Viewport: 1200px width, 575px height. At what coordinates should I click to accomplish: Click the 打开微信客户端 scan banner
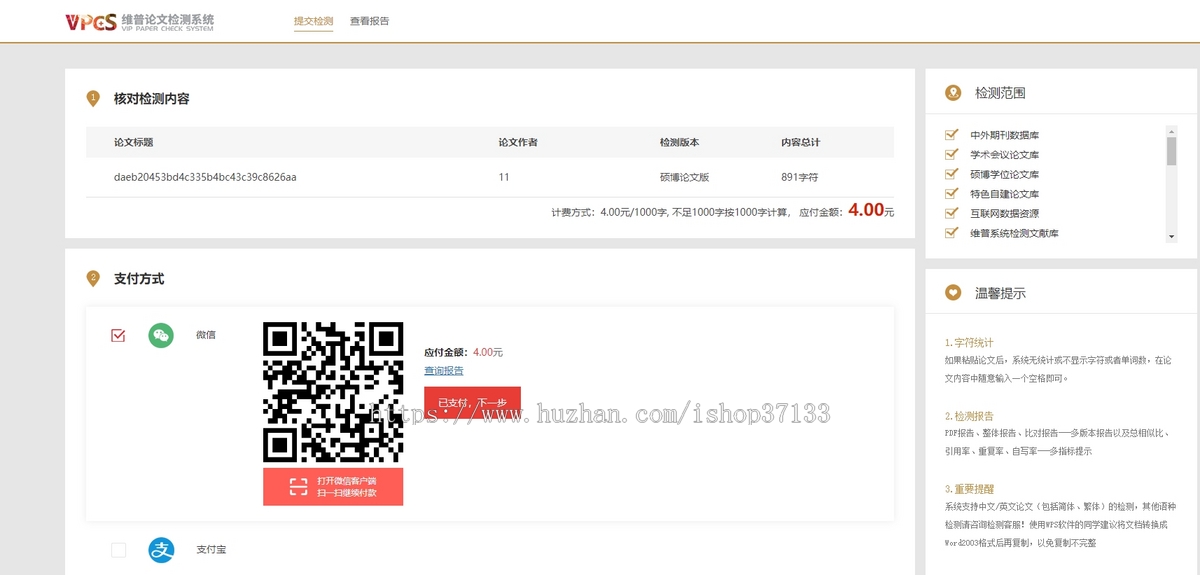tap(333, 487)
